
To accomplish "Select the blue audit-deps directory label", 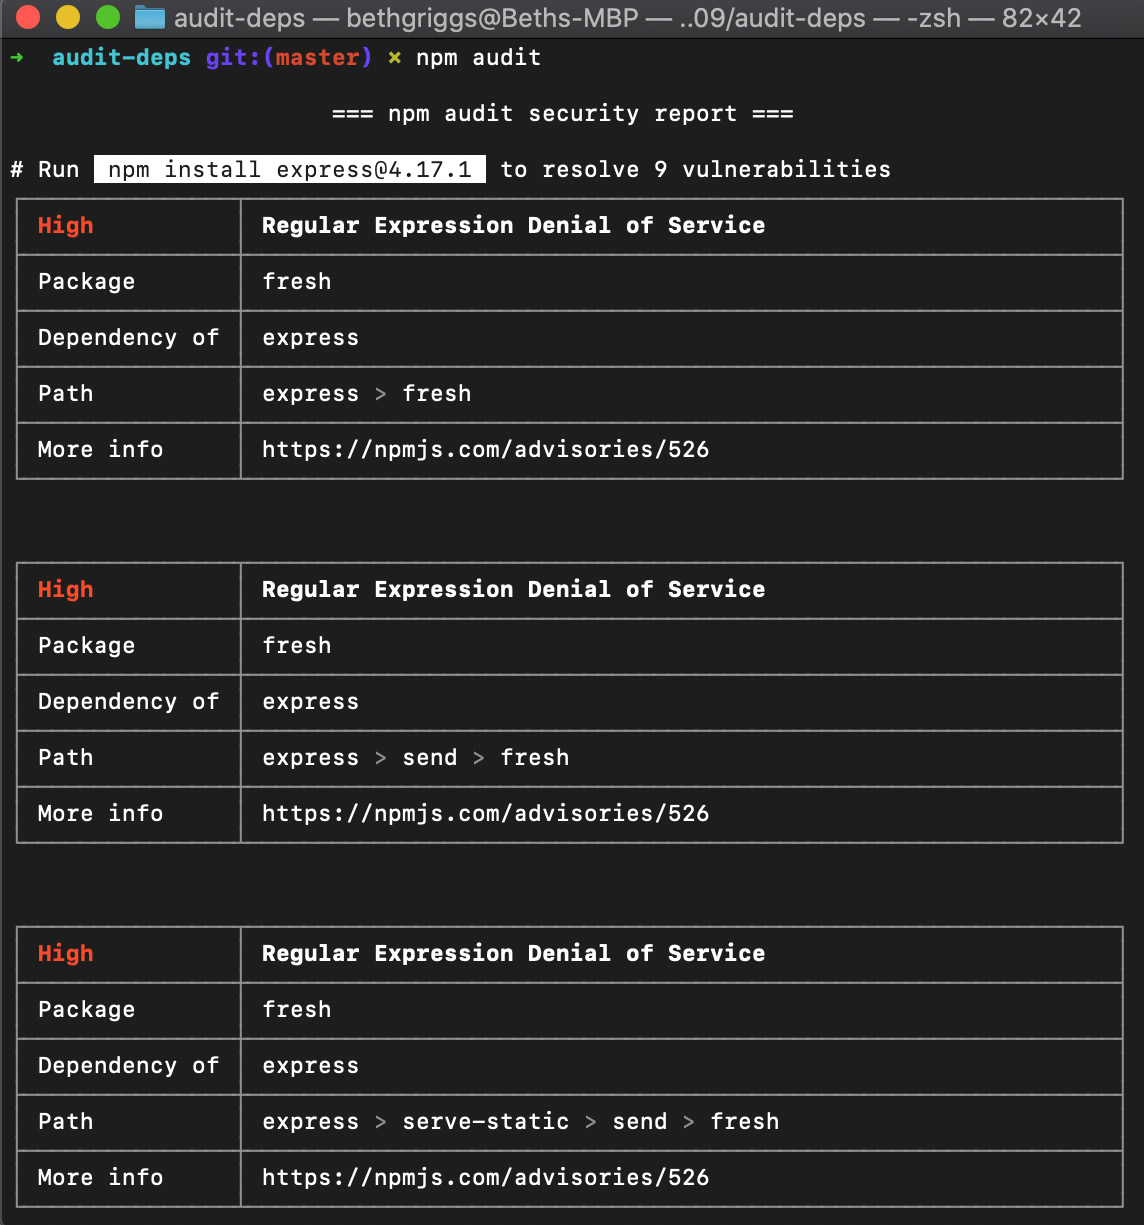I will [120, 58].
